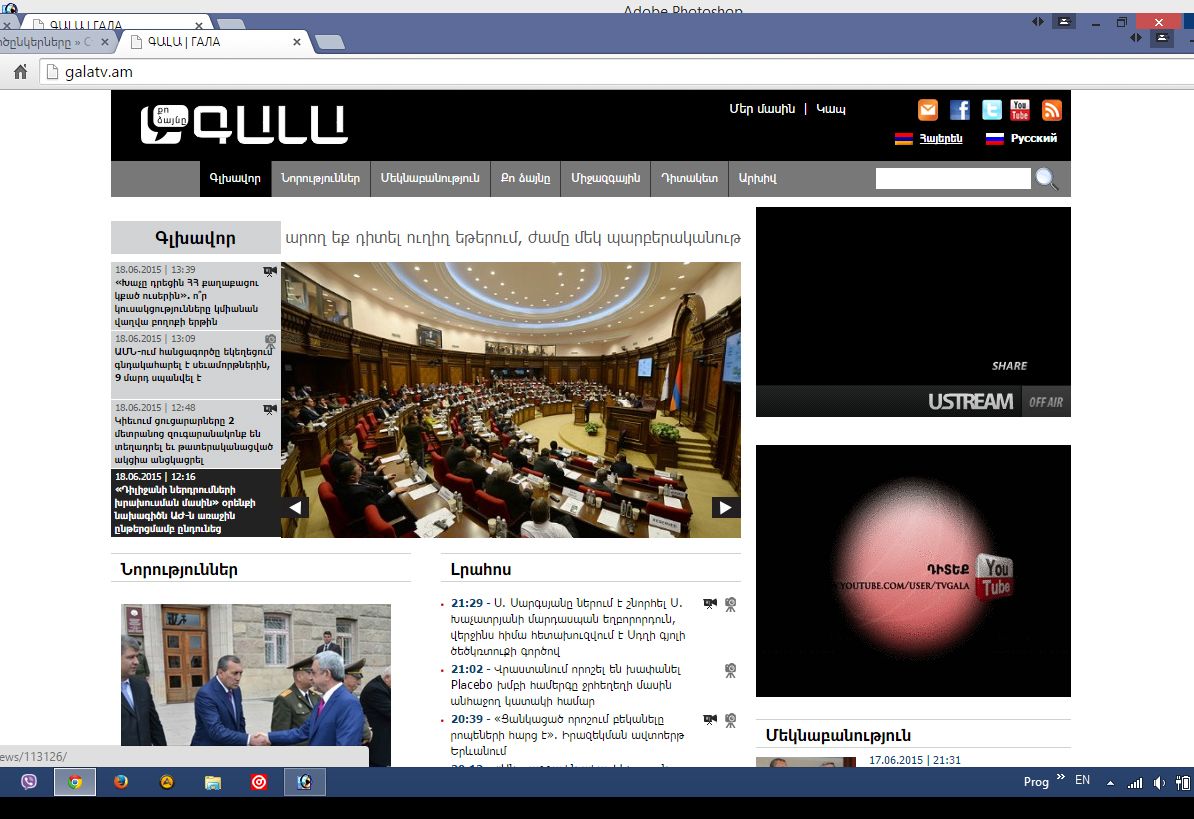Open the 21:02 Placebo news item

(565, 685)
